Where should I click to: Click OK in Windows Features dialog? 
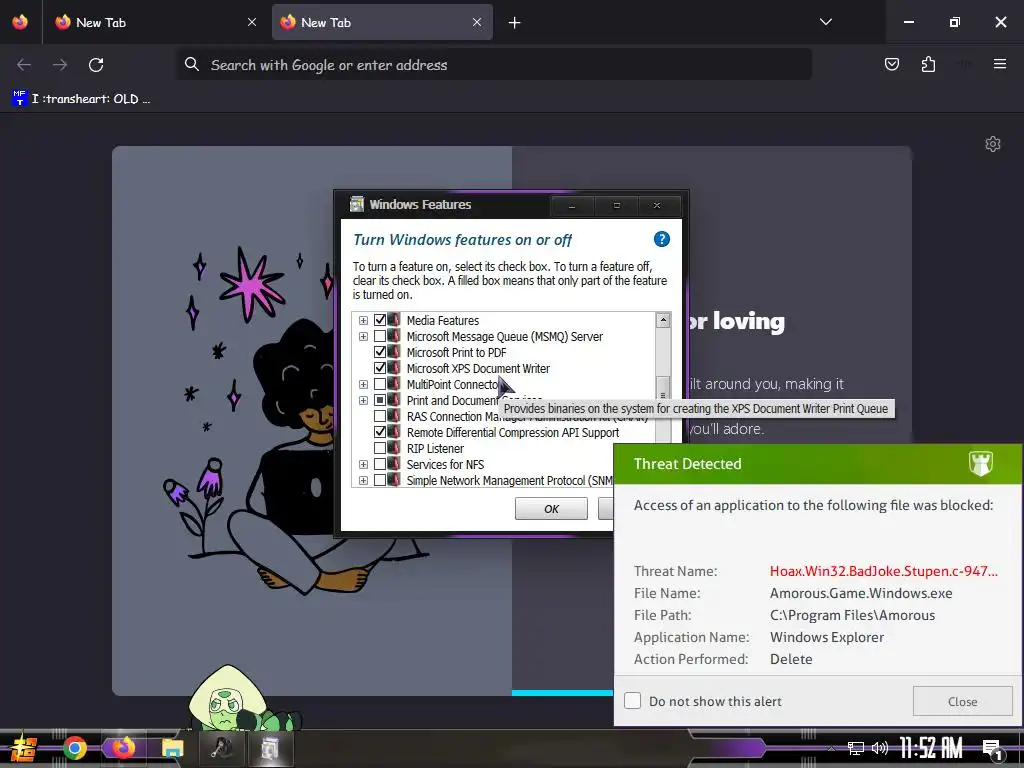point(551,509)
